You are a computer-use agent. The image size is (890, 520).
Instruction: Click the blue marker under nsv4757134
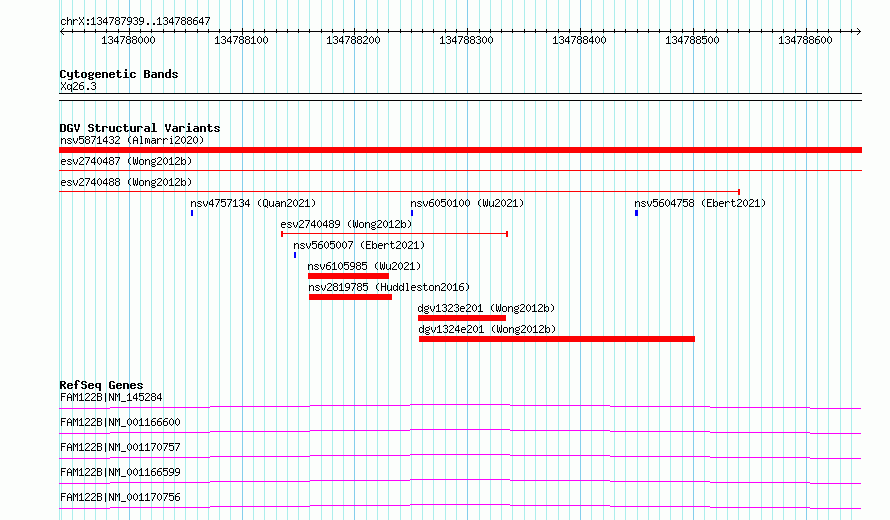[192, 213]
